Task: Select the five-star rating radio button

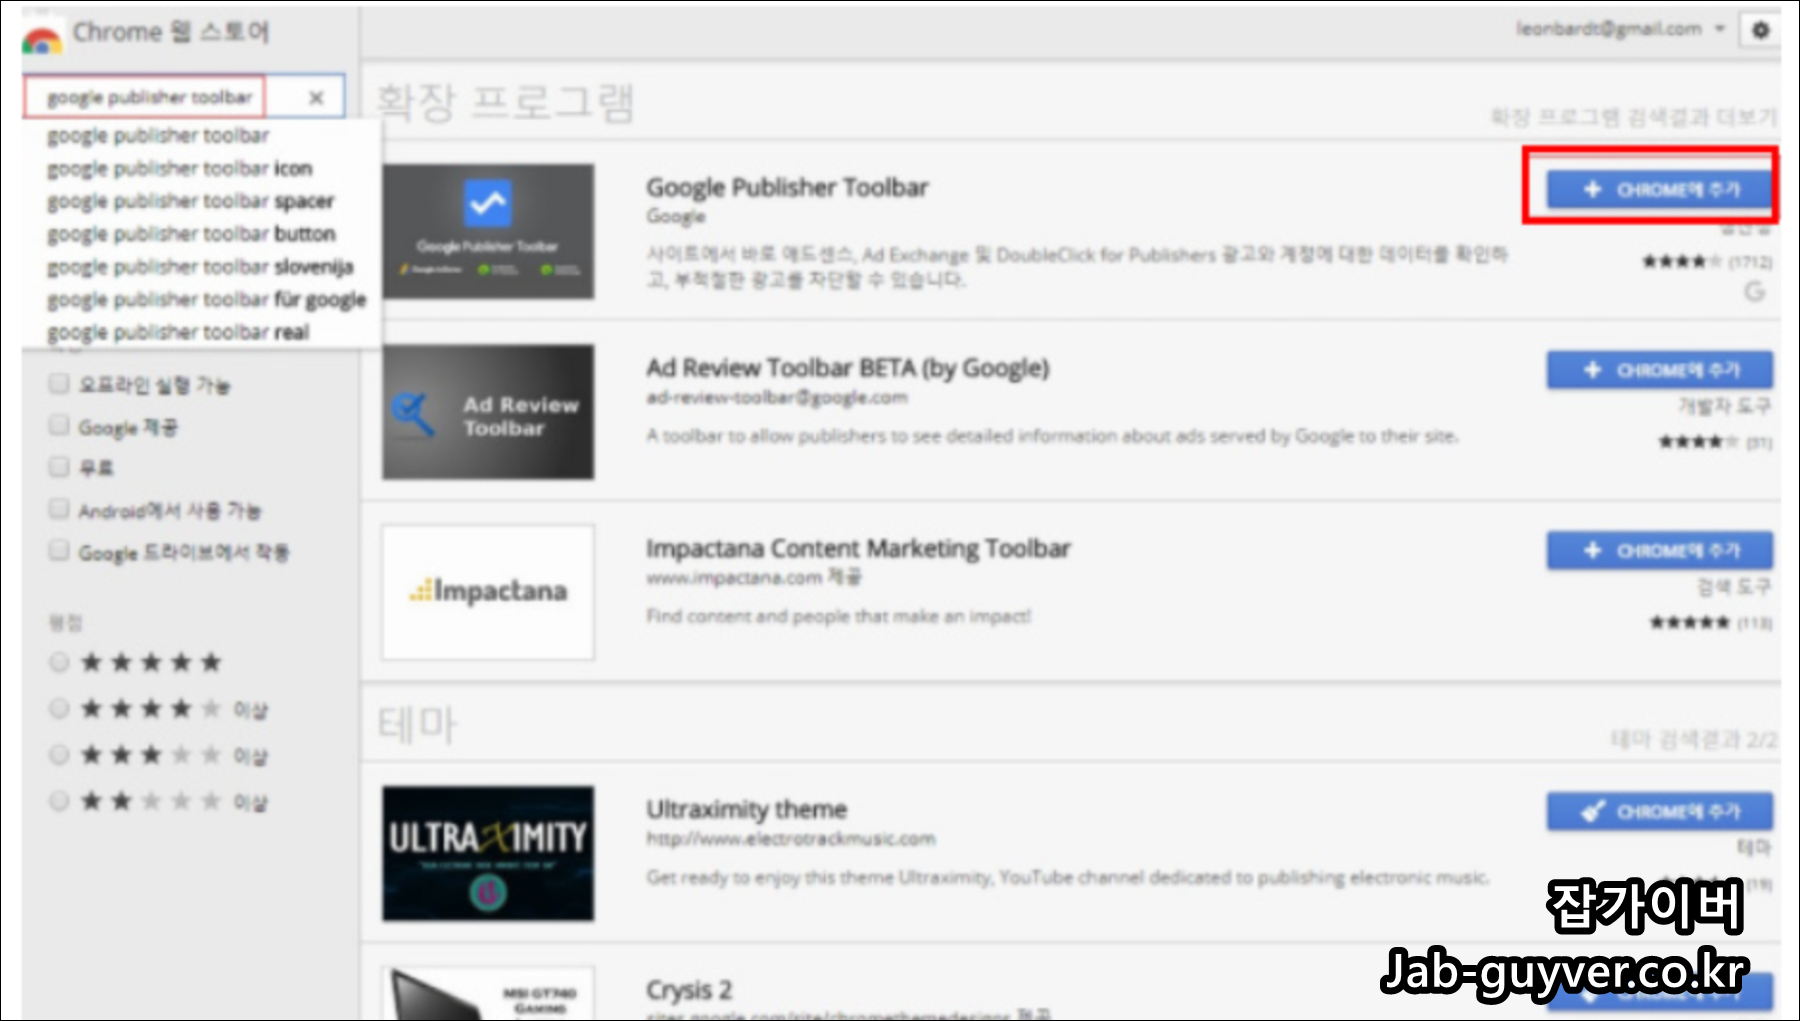Action: [x=59, y=662]
